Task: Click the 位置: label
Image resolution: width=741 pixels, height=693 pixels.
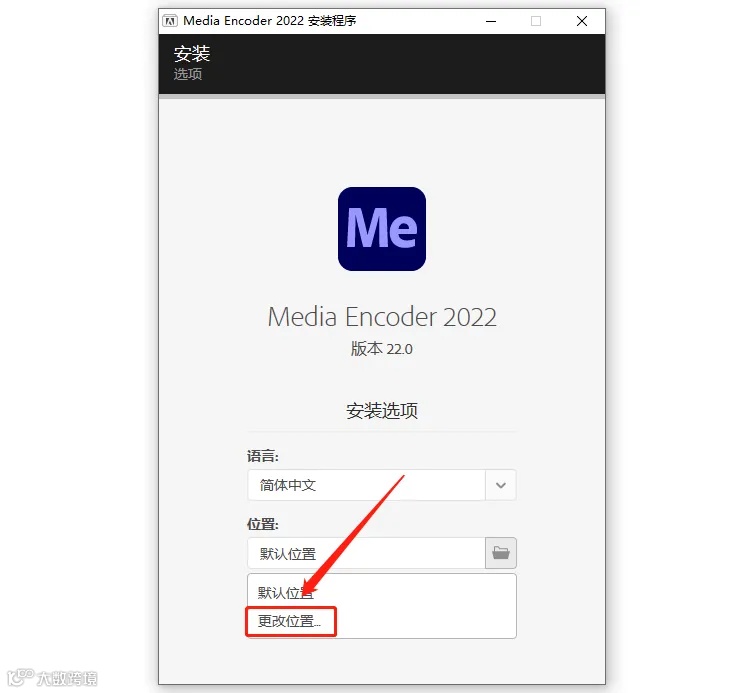Action: [263, 524]
